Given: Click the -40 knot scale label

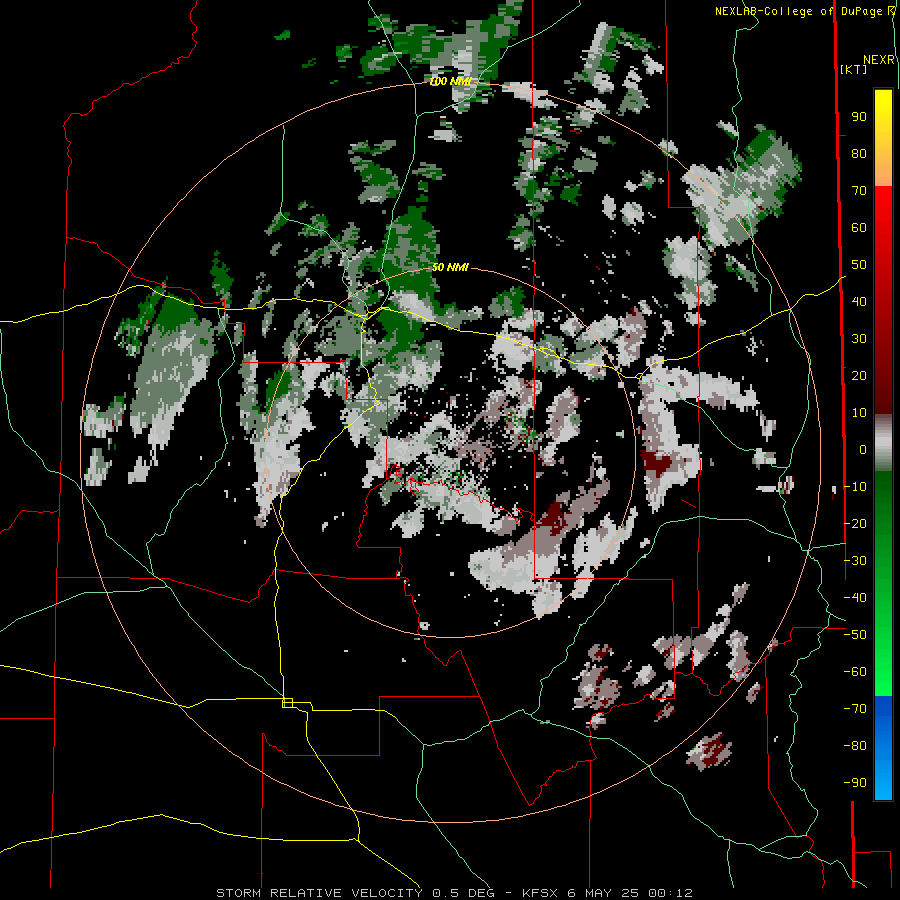Looking at the screenshot, I should pyautogui.click(x=855, y=598).
